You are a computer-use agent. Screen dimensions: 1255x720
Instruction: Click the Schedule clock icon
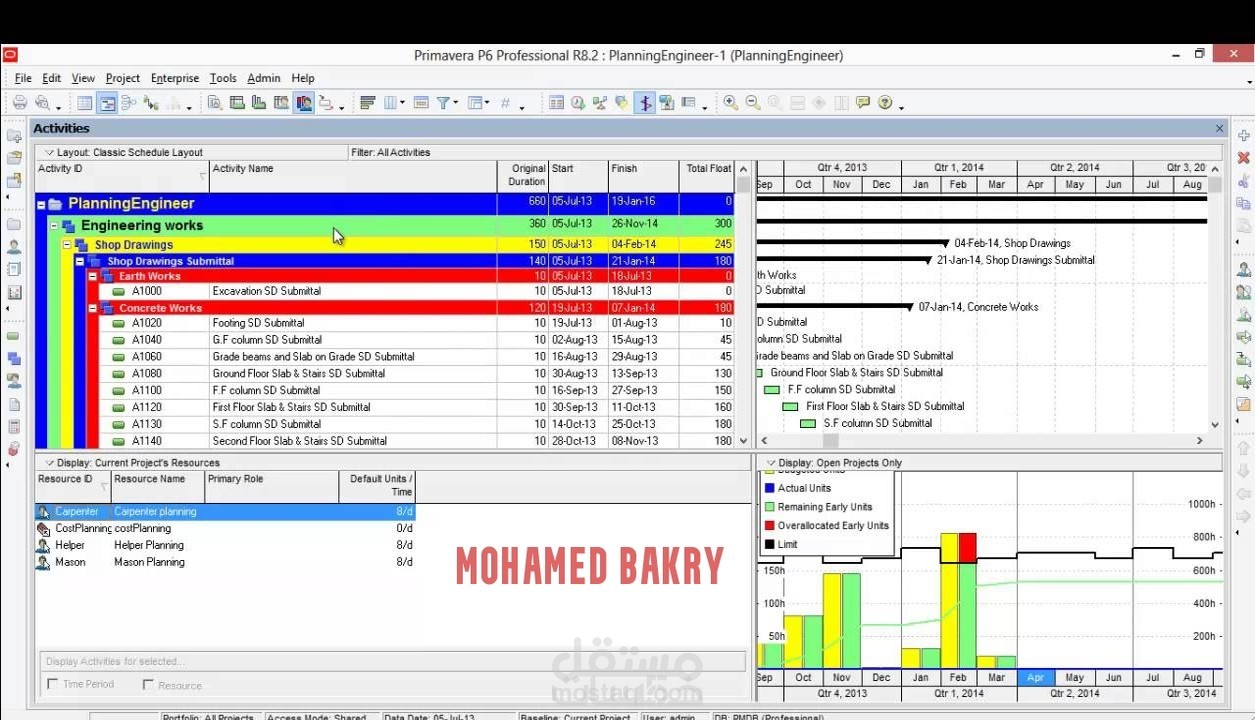(578, 102)
